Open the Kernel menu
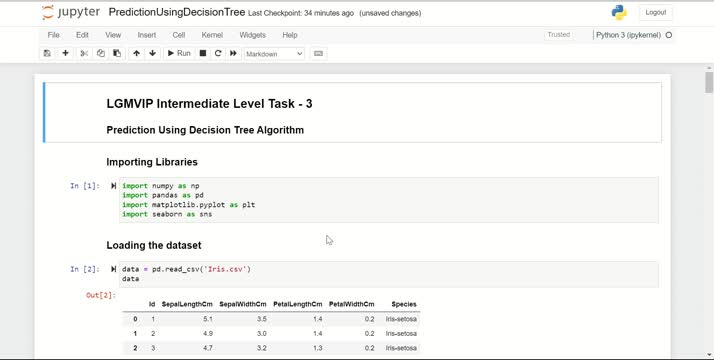 (212, 35)
